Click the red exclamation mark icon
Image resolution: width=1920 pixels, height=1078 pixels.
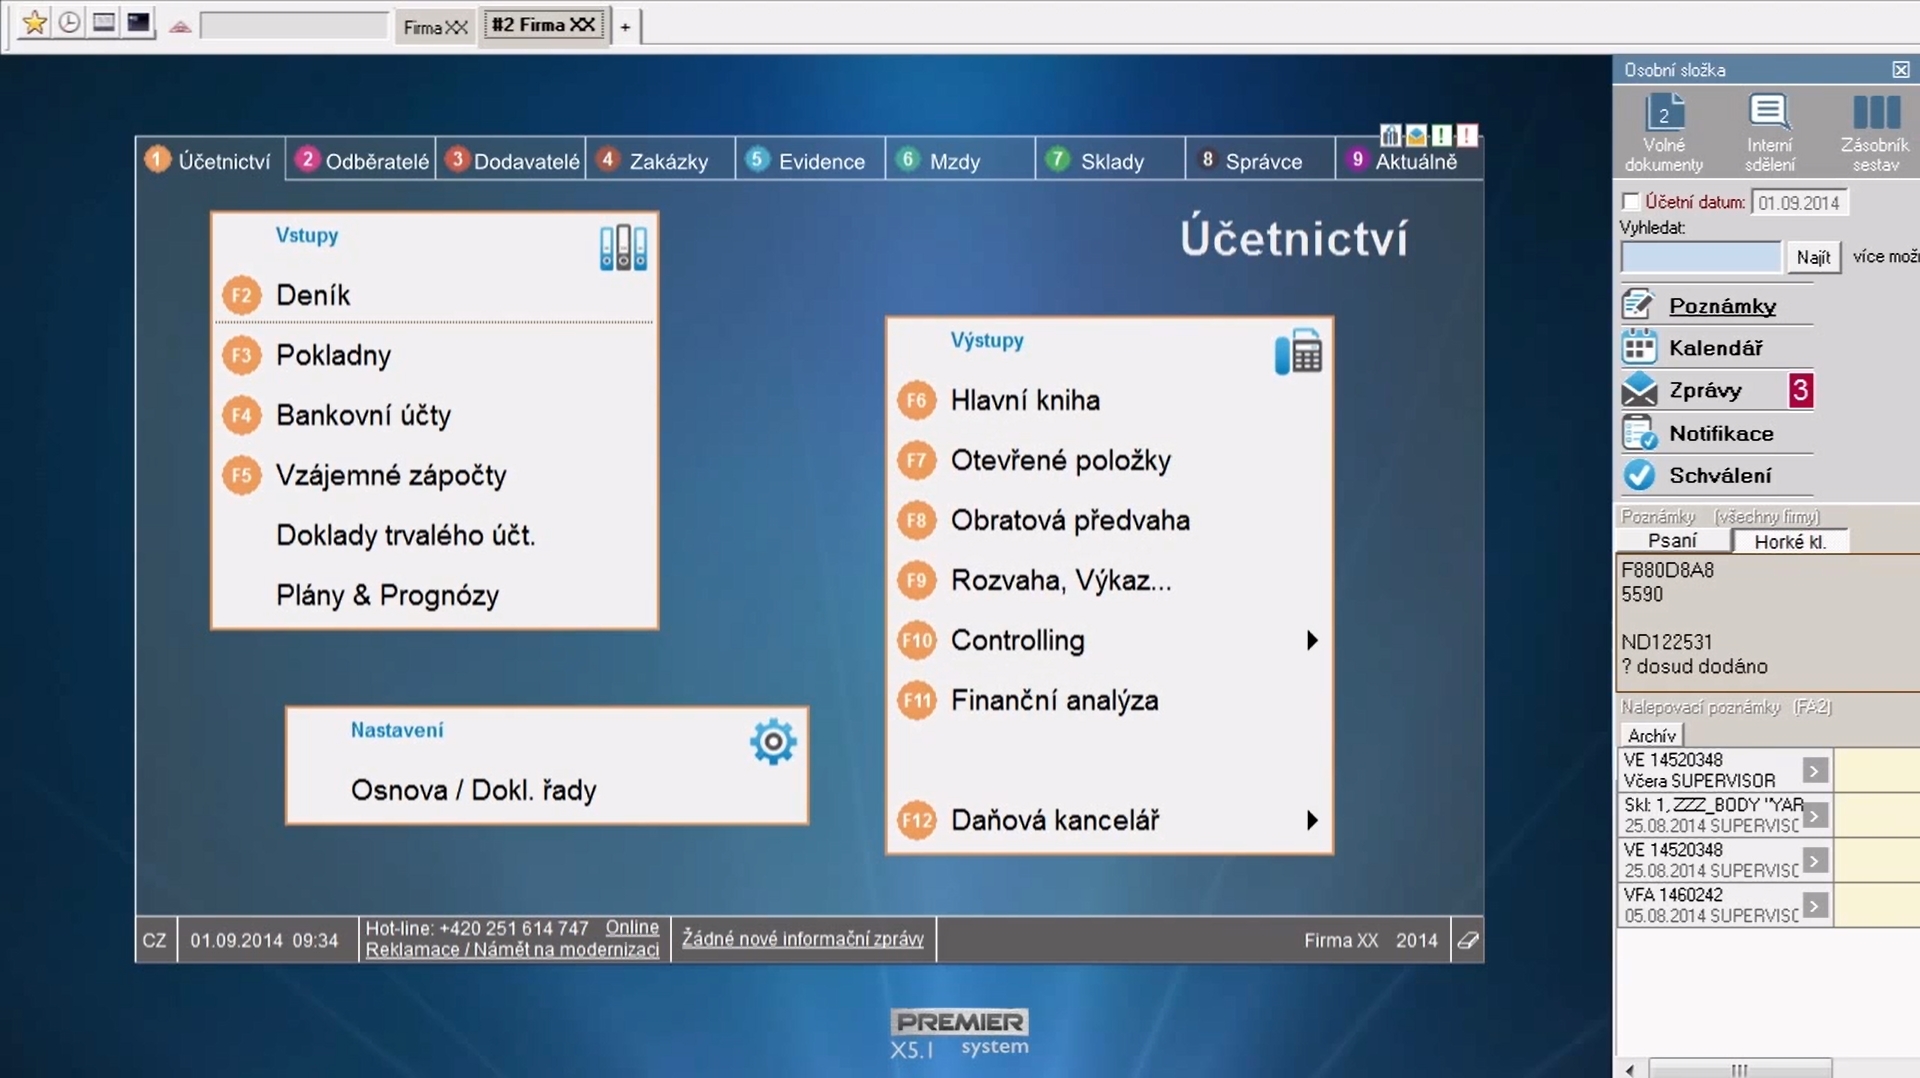click(x=1467, y=135)
